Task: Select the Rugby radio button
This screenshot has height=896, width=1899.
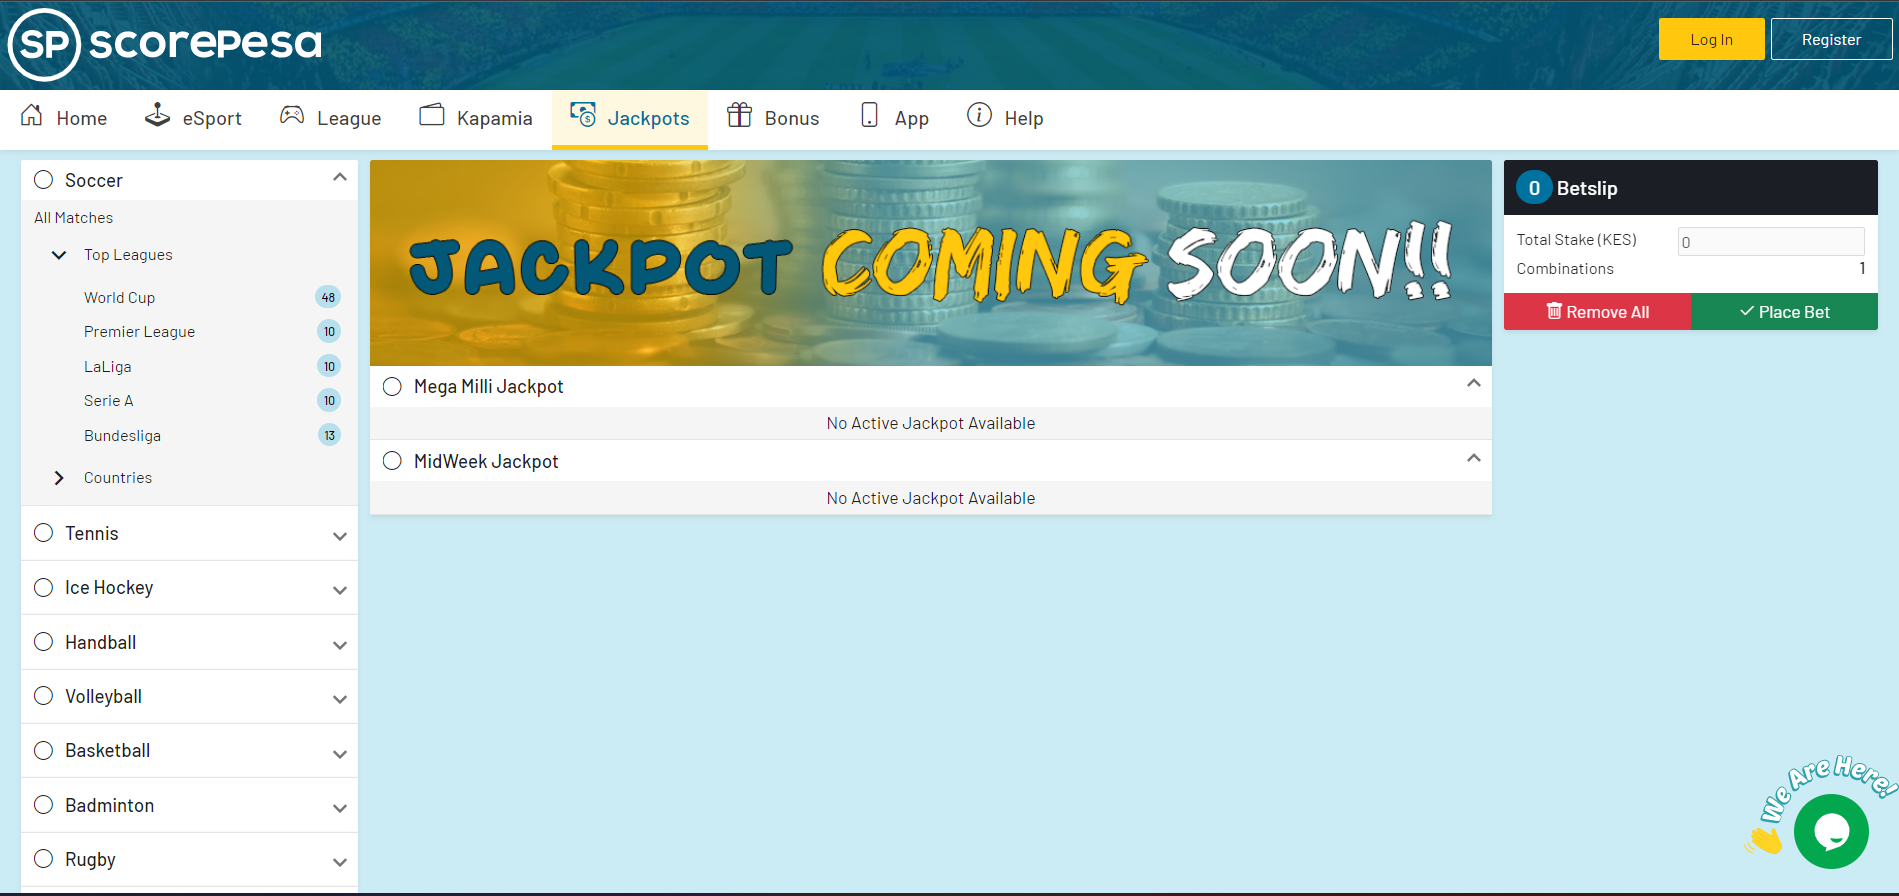Action: point(44,859)
